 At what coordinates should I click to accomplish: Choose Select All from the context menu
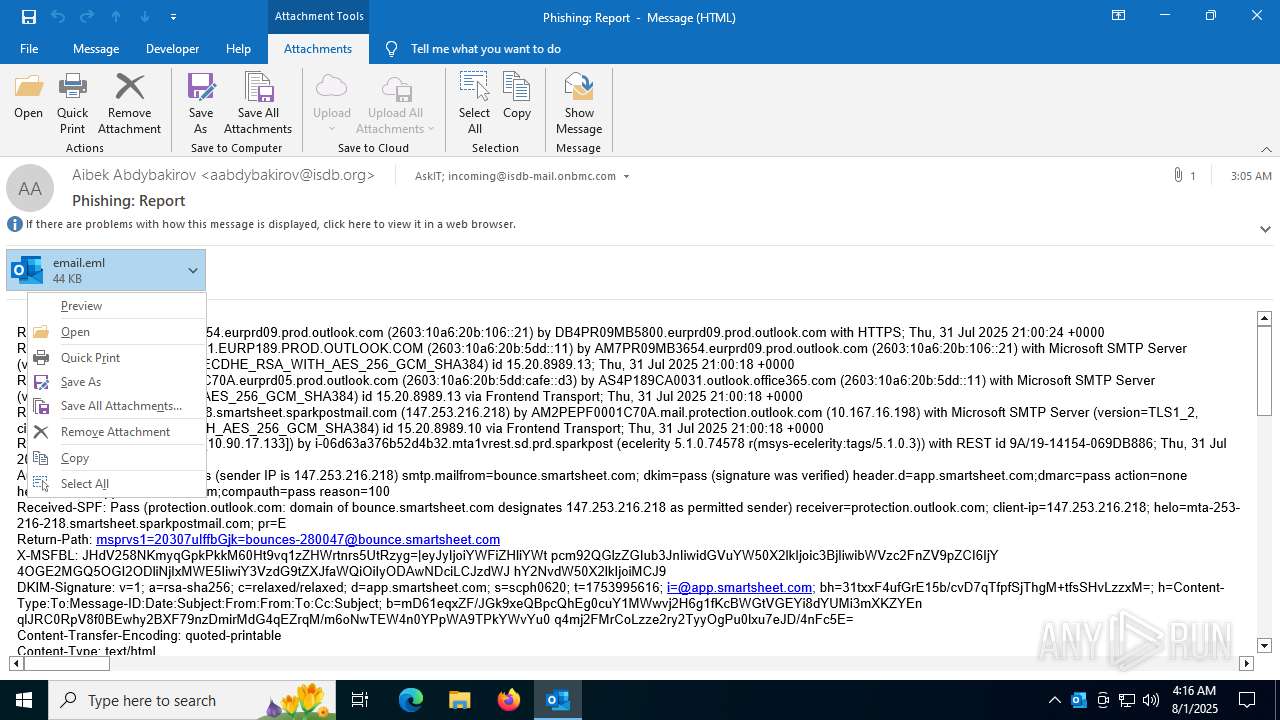pos(117,484)
